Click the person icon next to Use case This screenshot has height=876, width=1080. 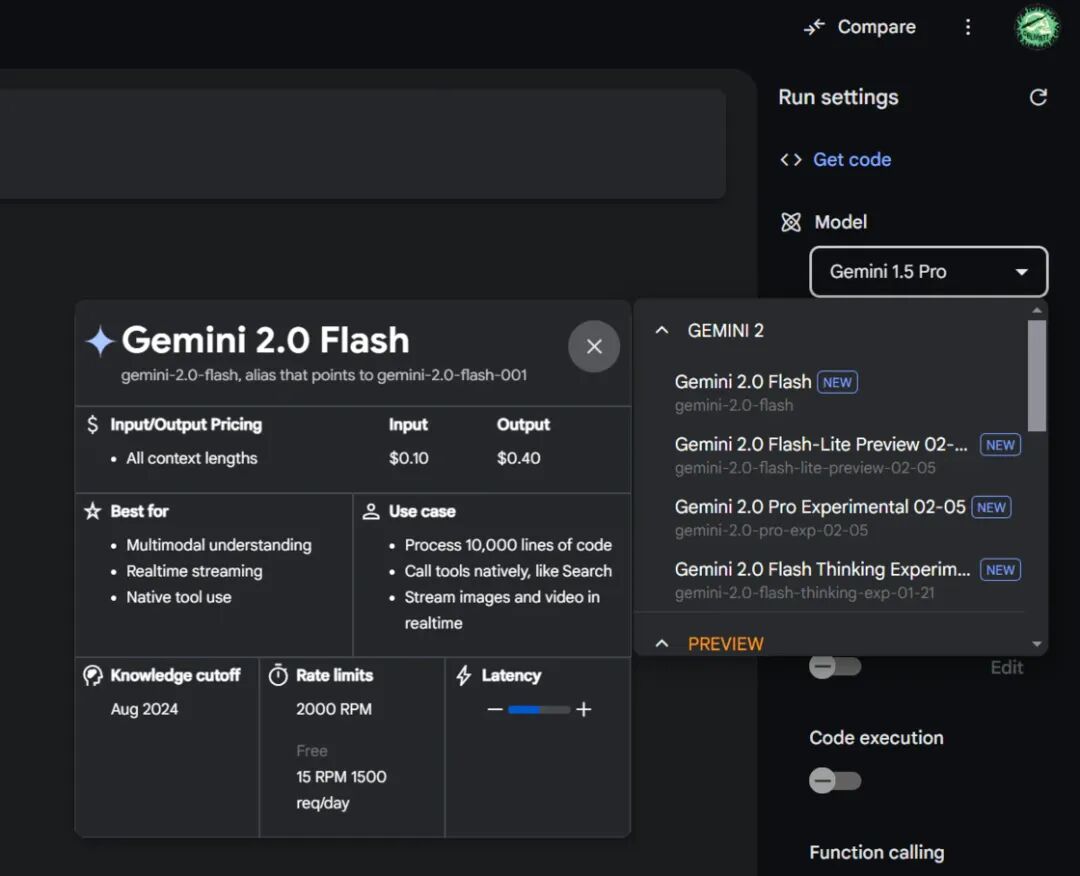click(371, 511)
